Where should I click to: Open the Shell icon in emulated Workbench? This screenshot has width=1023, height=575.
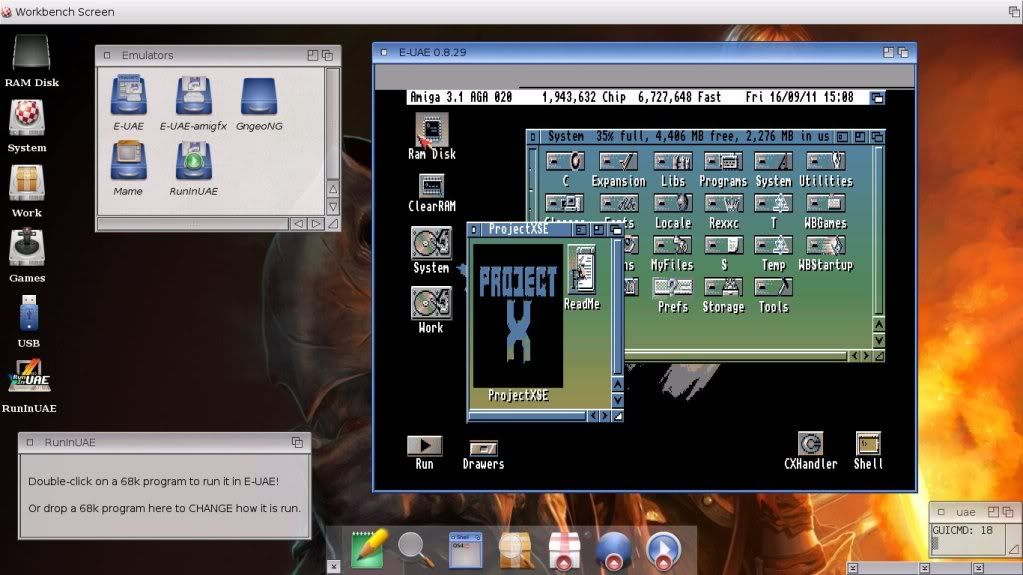(868, 444)
